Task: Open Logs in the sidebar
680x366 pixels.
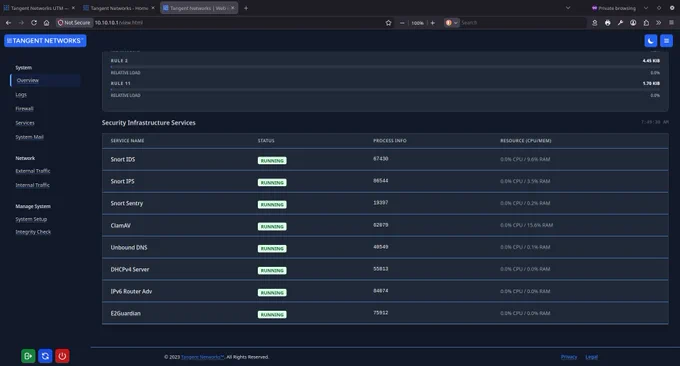Action: point(21,95)
